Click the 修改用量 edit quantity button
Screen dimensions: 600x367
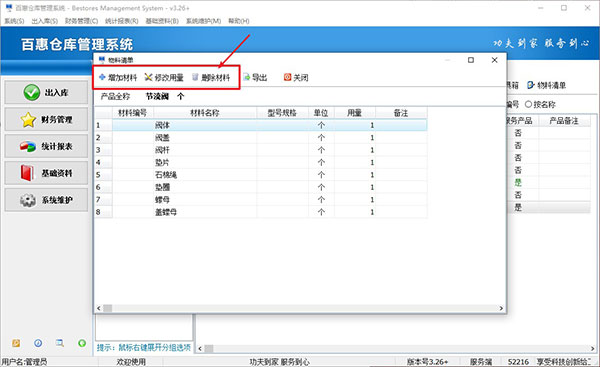(164, 78)
